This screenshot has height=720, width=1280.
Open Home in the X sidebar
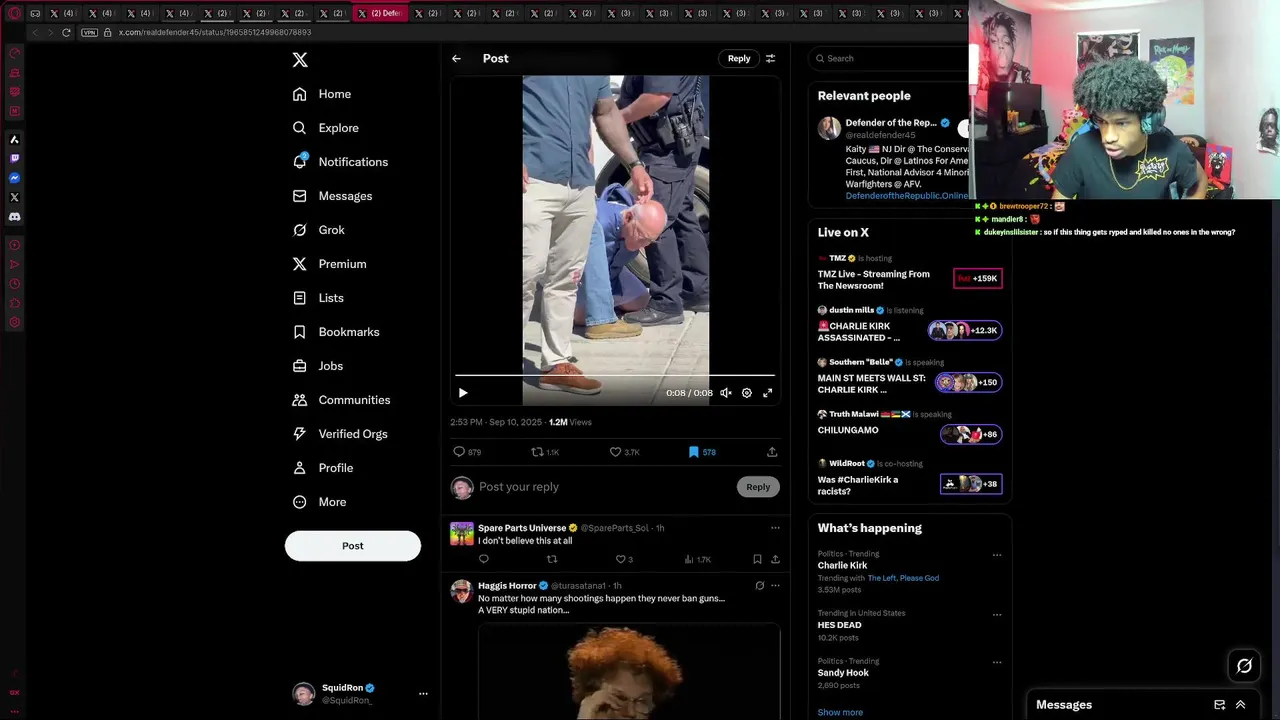coord(322,94)
